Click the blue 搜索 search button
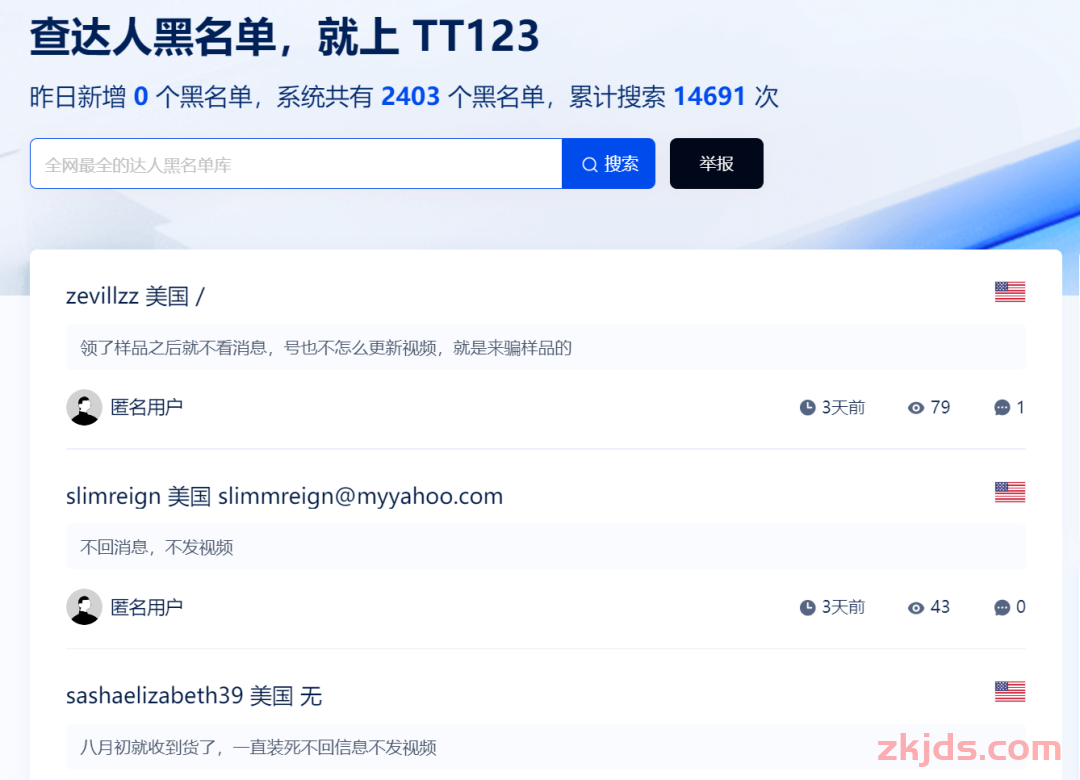 click(608, 163)
